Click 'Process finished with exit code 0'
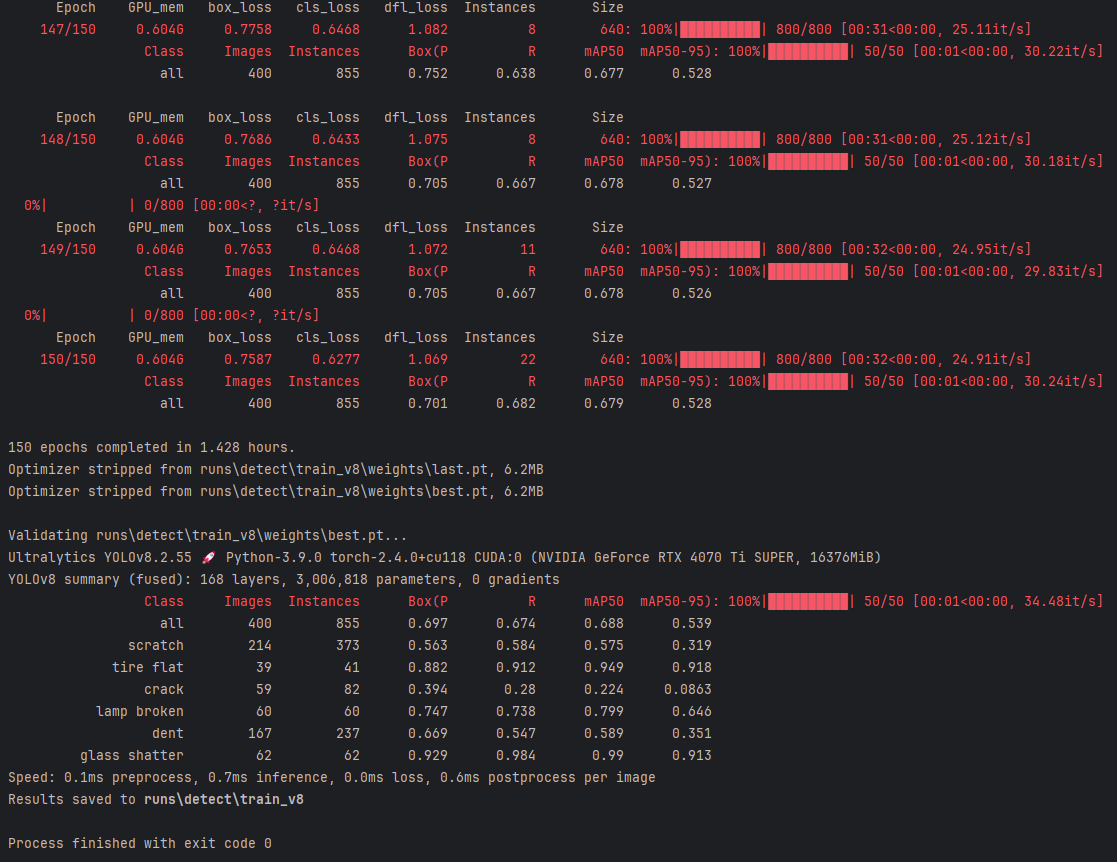 [140, 843]
